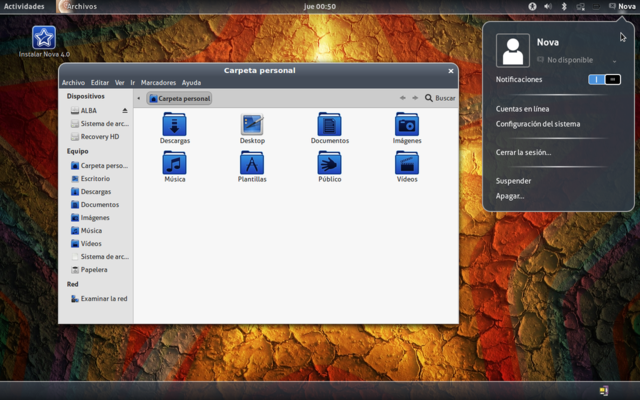Go forward with the right arrow icon
Image resolution: width=640 pixels, height=400 pixels.
click(415, 98)
